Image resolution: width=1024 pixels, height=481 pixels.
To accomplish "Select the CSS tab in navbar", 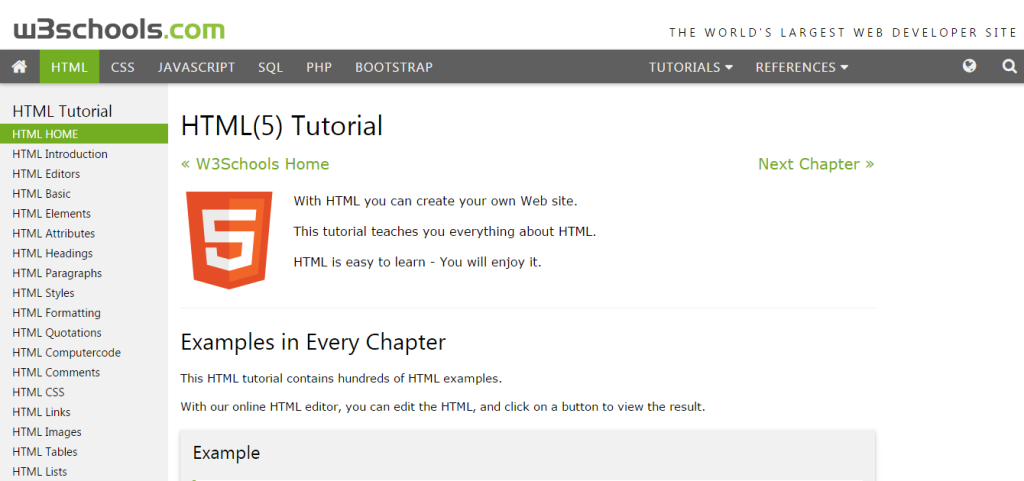I will (x=123, y=67).
